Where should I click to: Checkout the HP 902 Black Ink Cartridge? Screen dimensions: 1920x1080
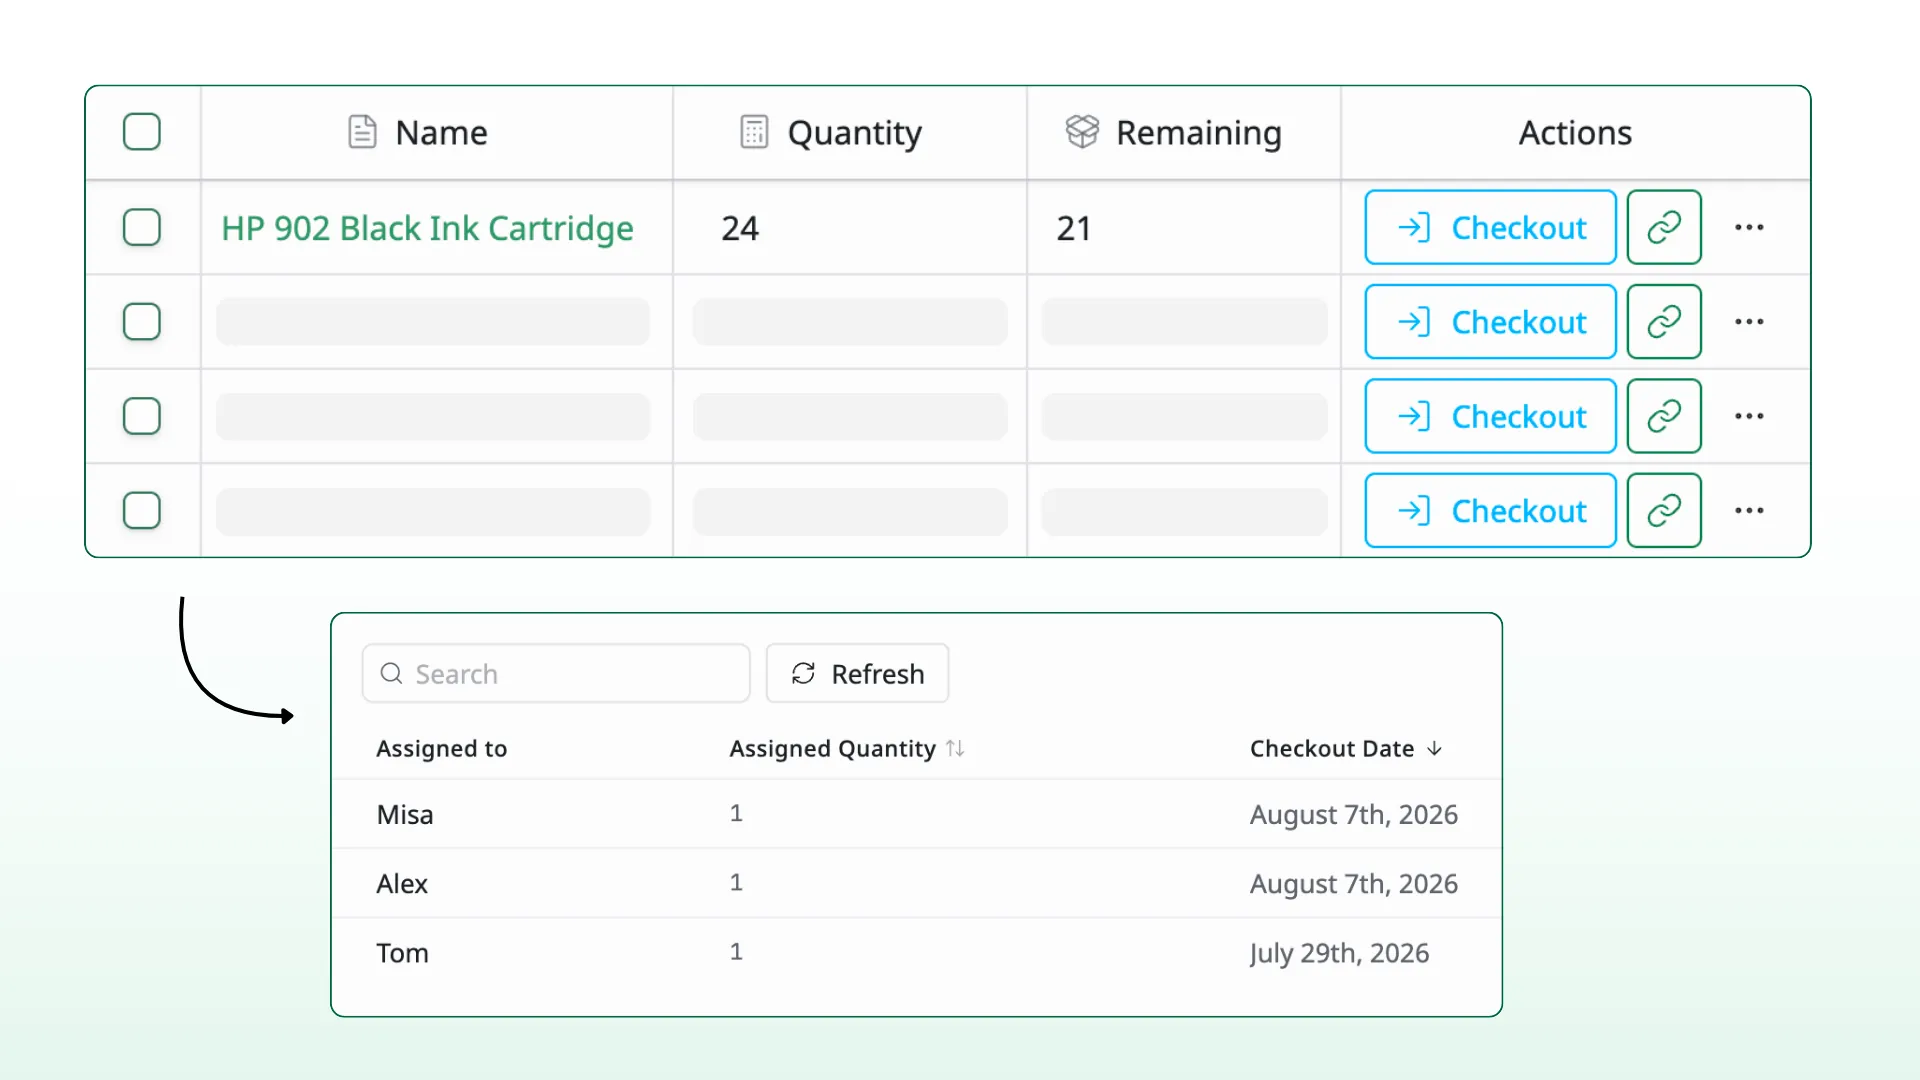pyautogui.click(x=1490, y=227)
